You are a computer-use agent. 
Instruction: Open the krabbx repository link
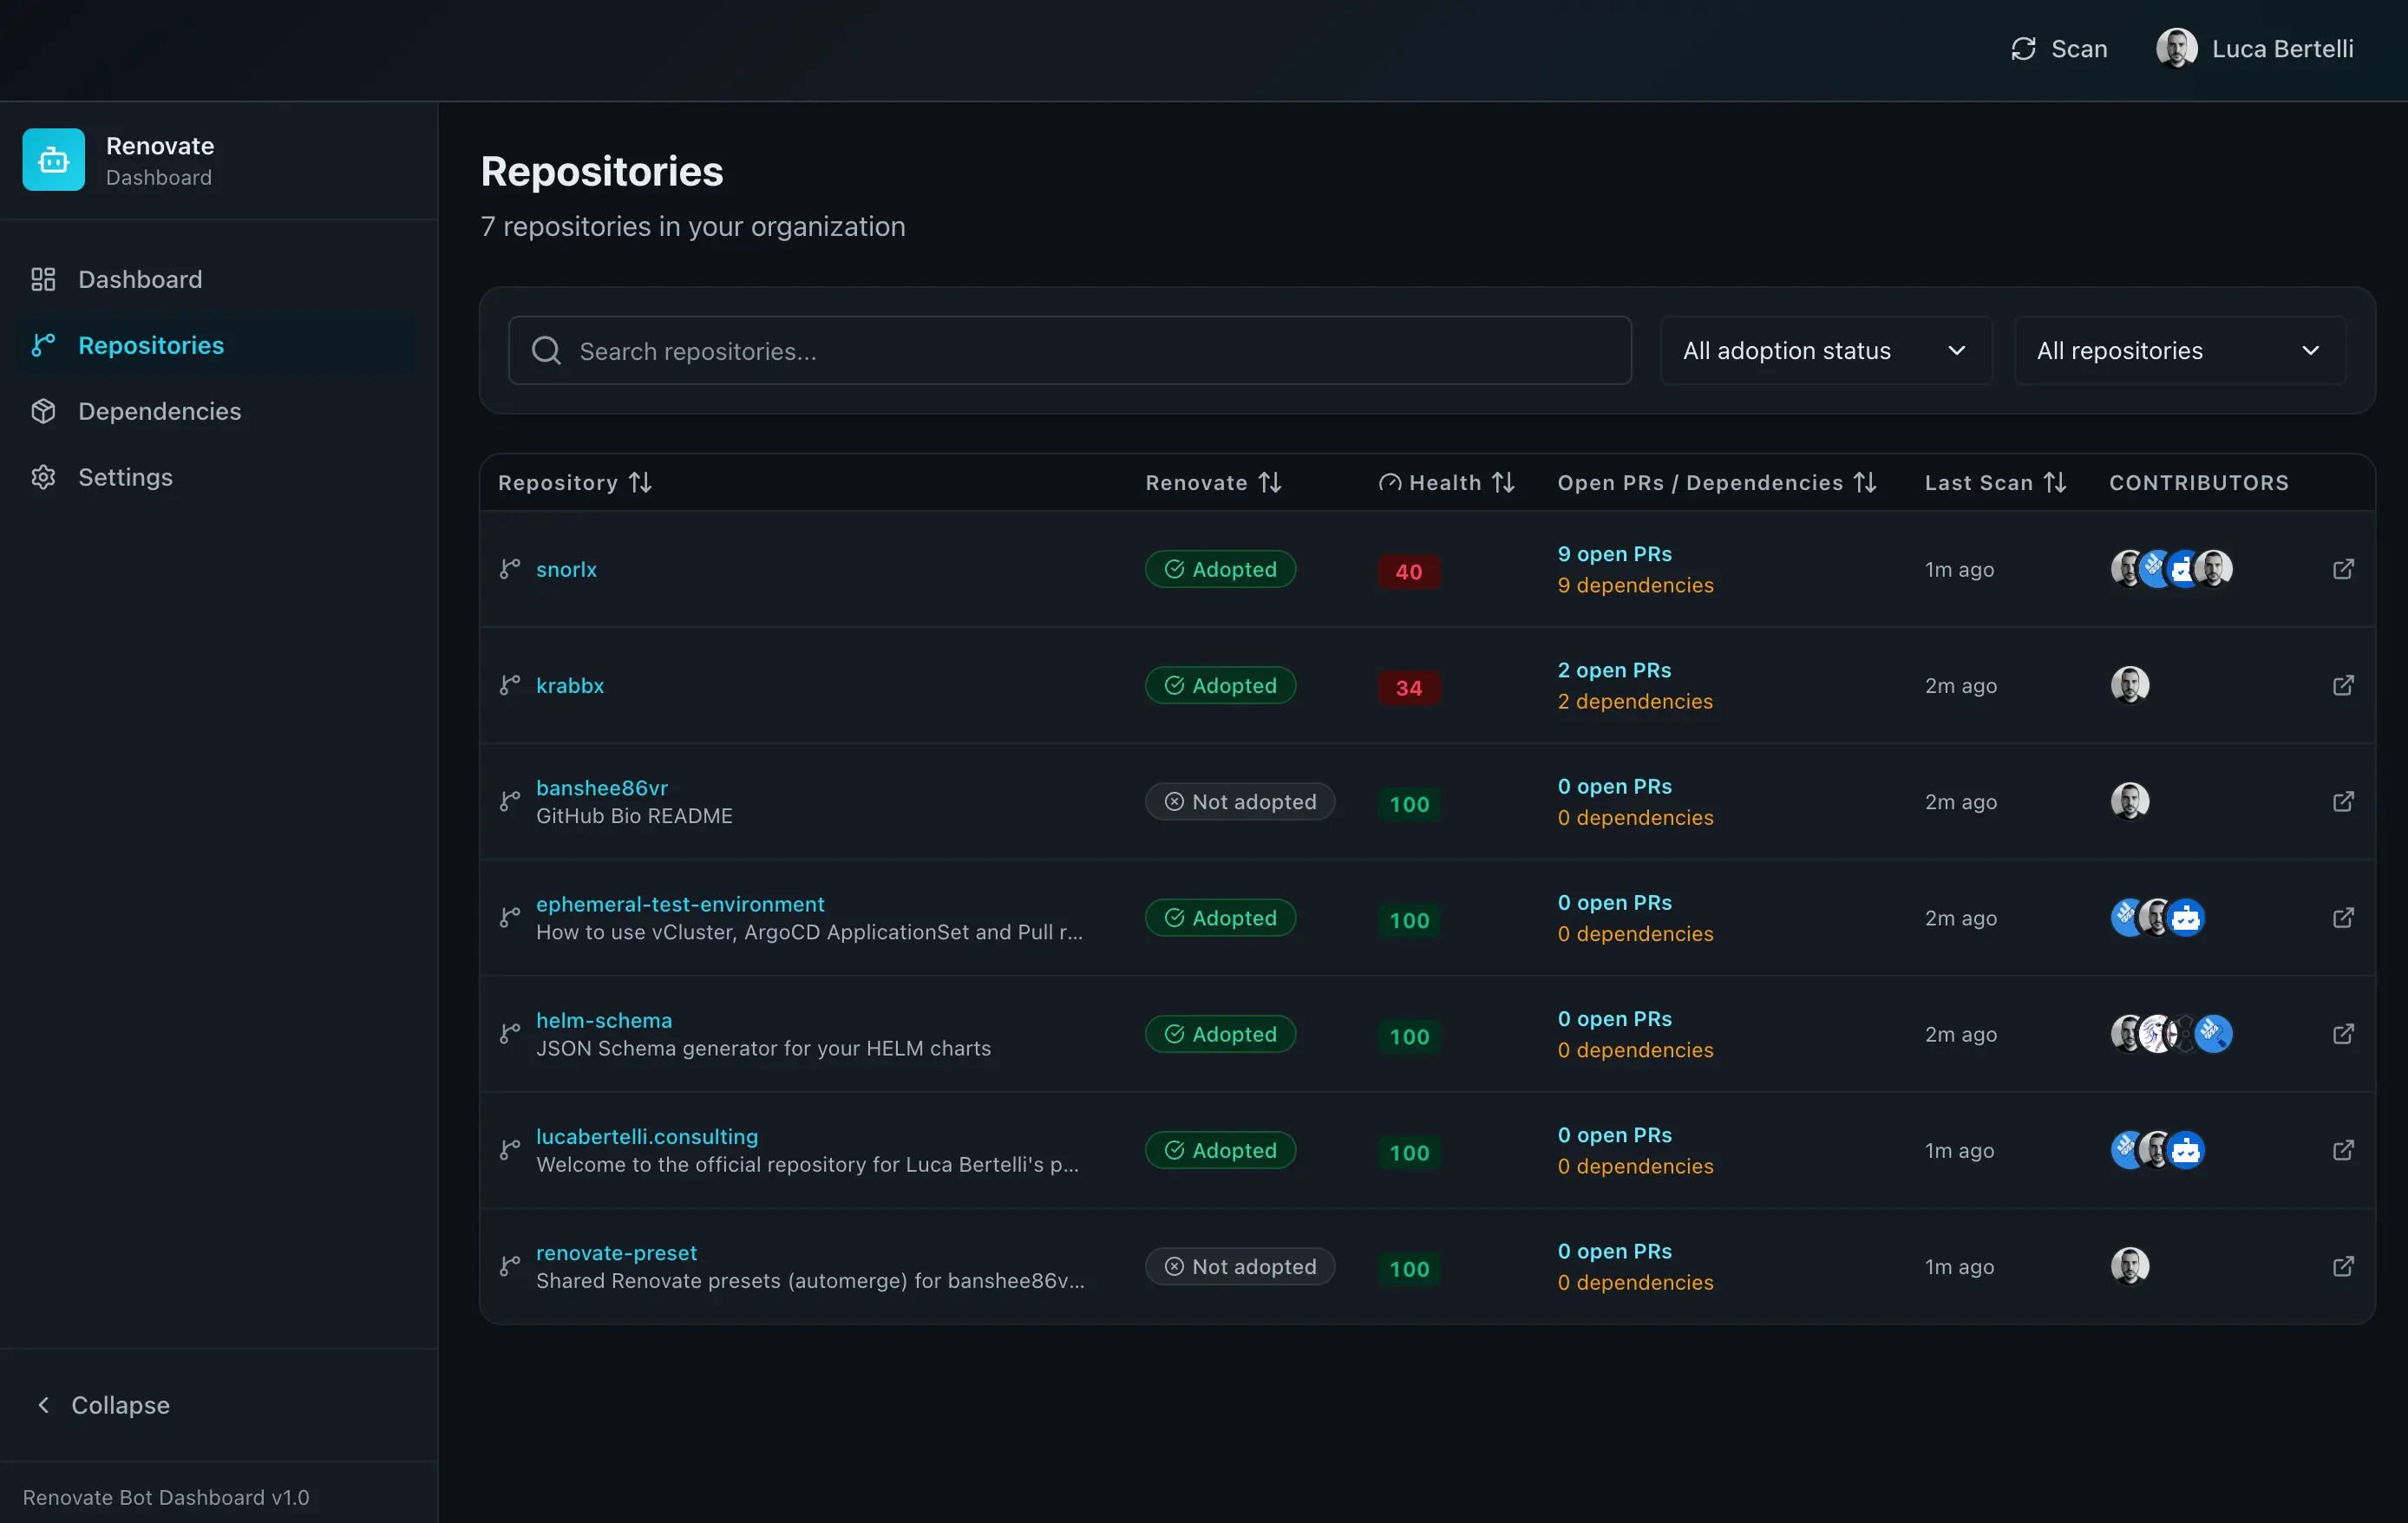click(x=570, y=685)
